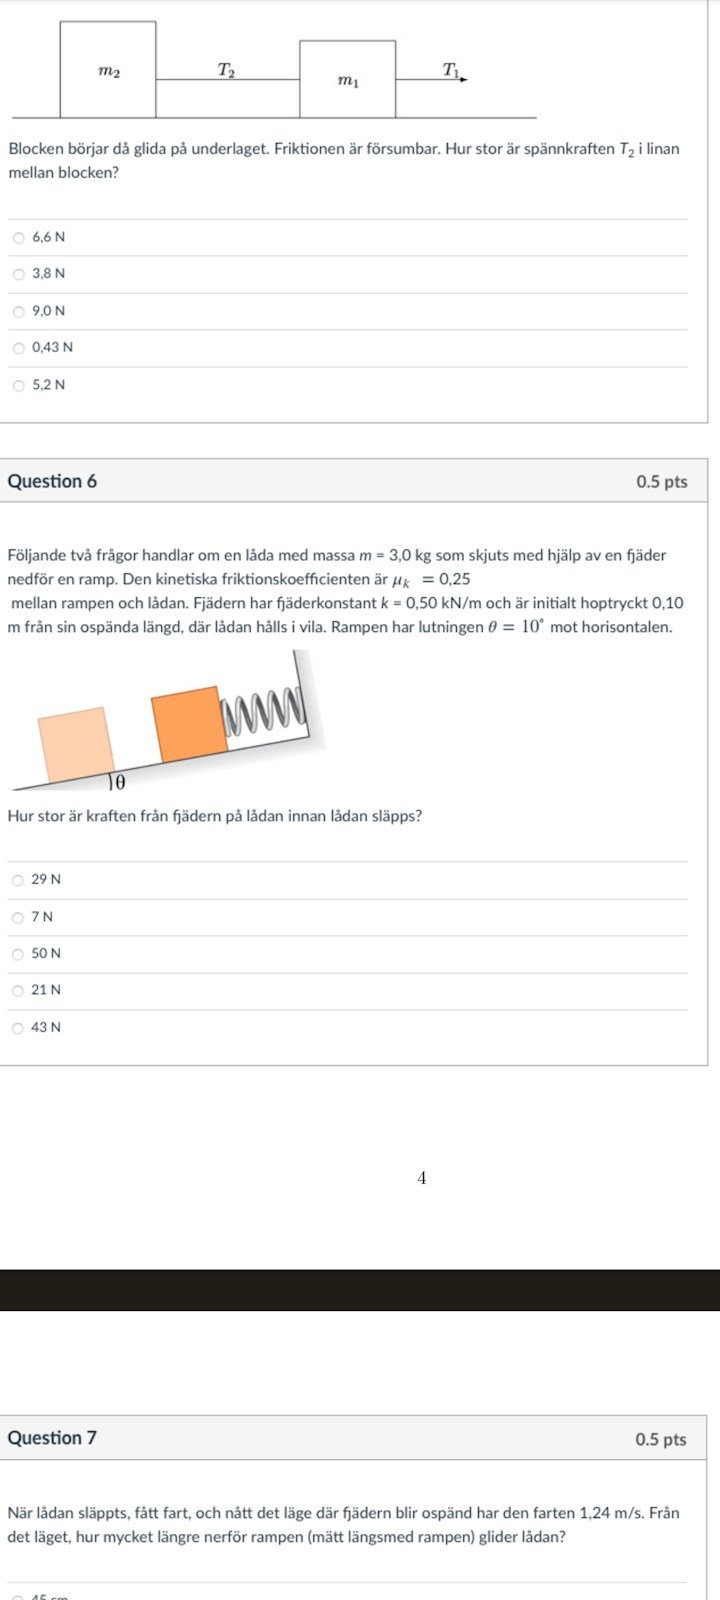Pick the 50 N answer option
This screenshot has width=720, height=1600.
click(18, 954)
